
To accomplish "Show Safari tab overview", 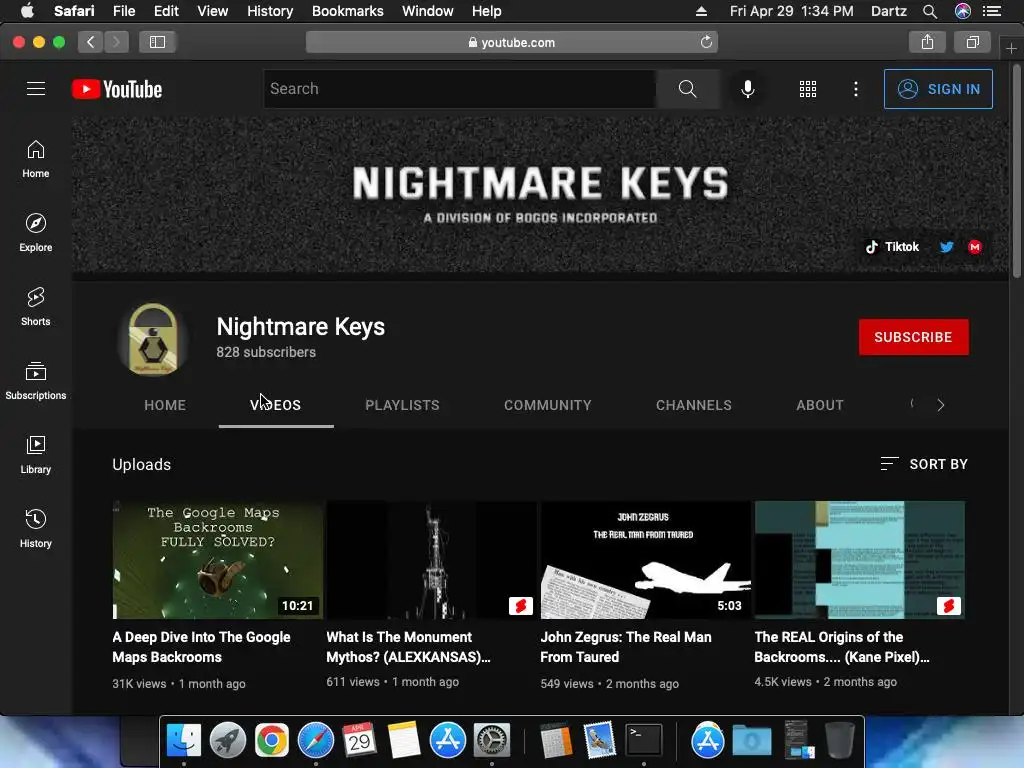I will tap(972, 42).
